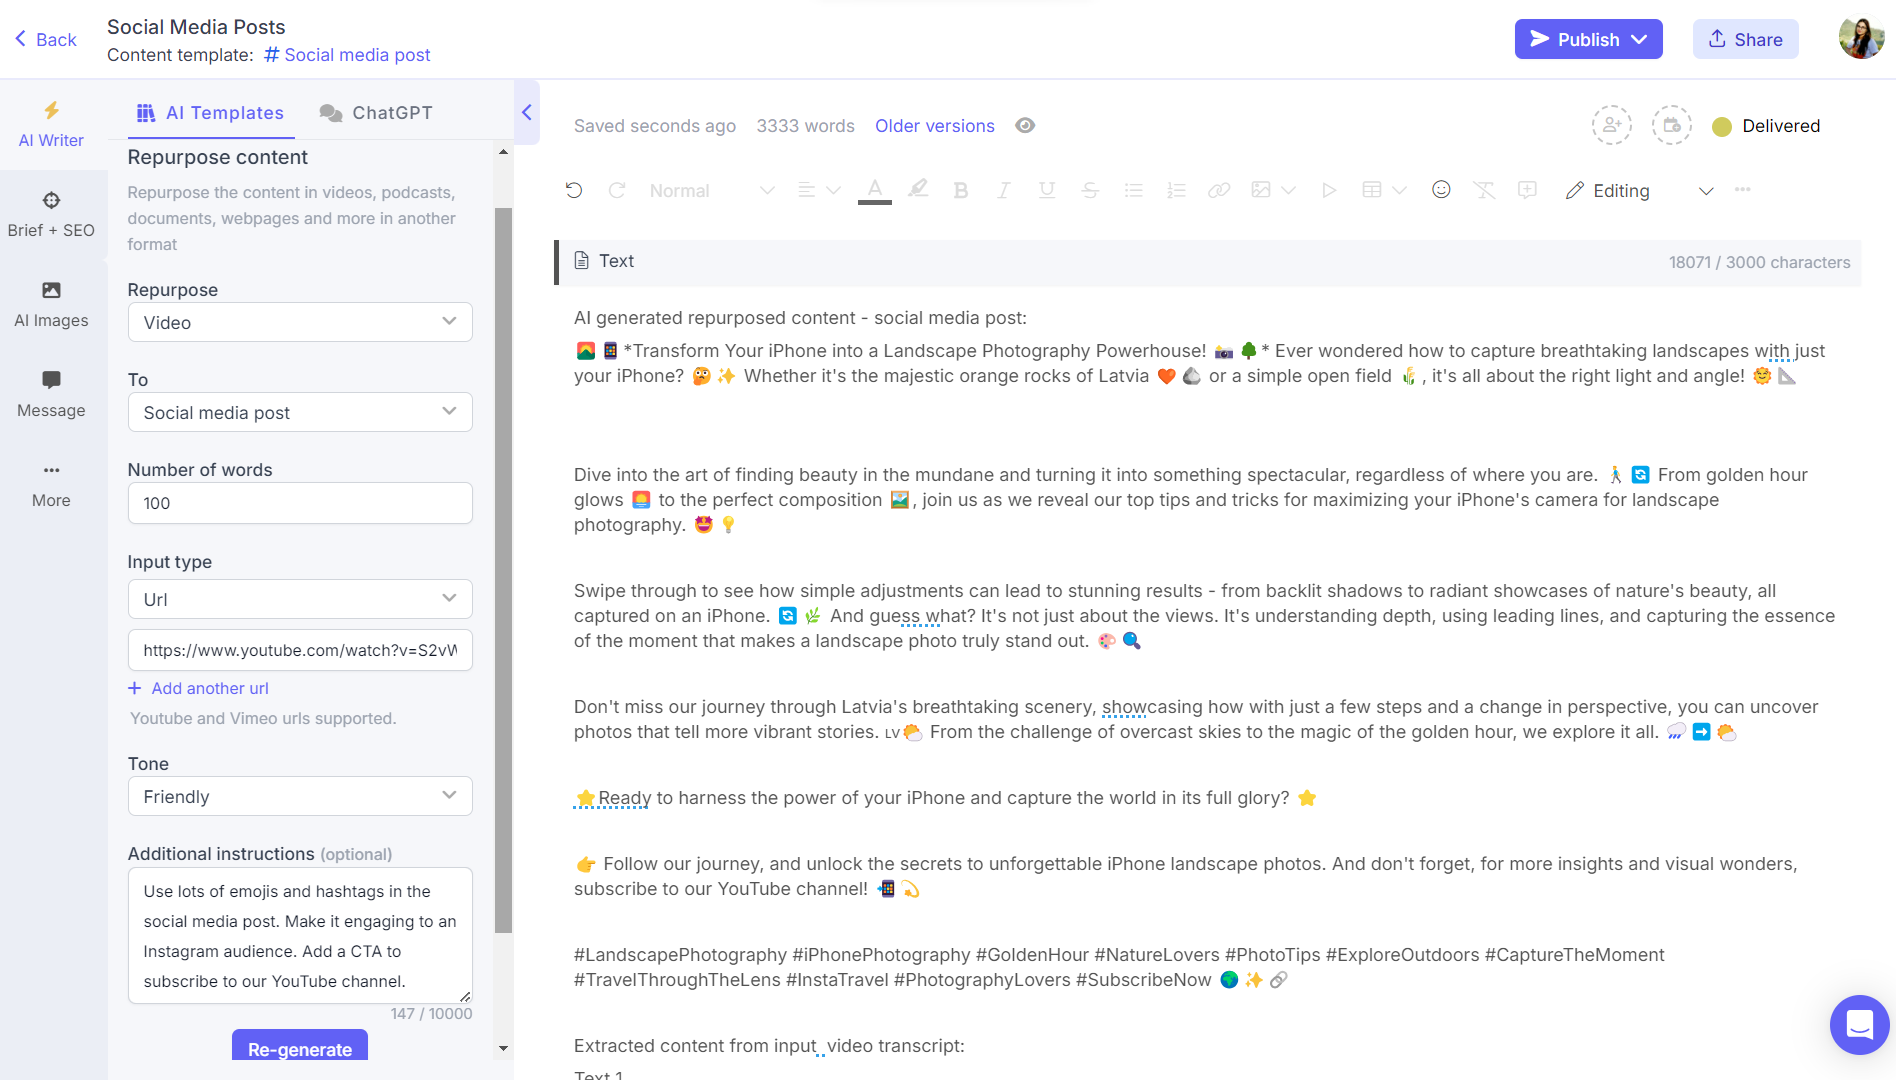Image resolution: width=1896 pixels, height=1080 pixels.
Task: Apply strikethrough formatting from the toolbar
Action: coord(1090,189)
